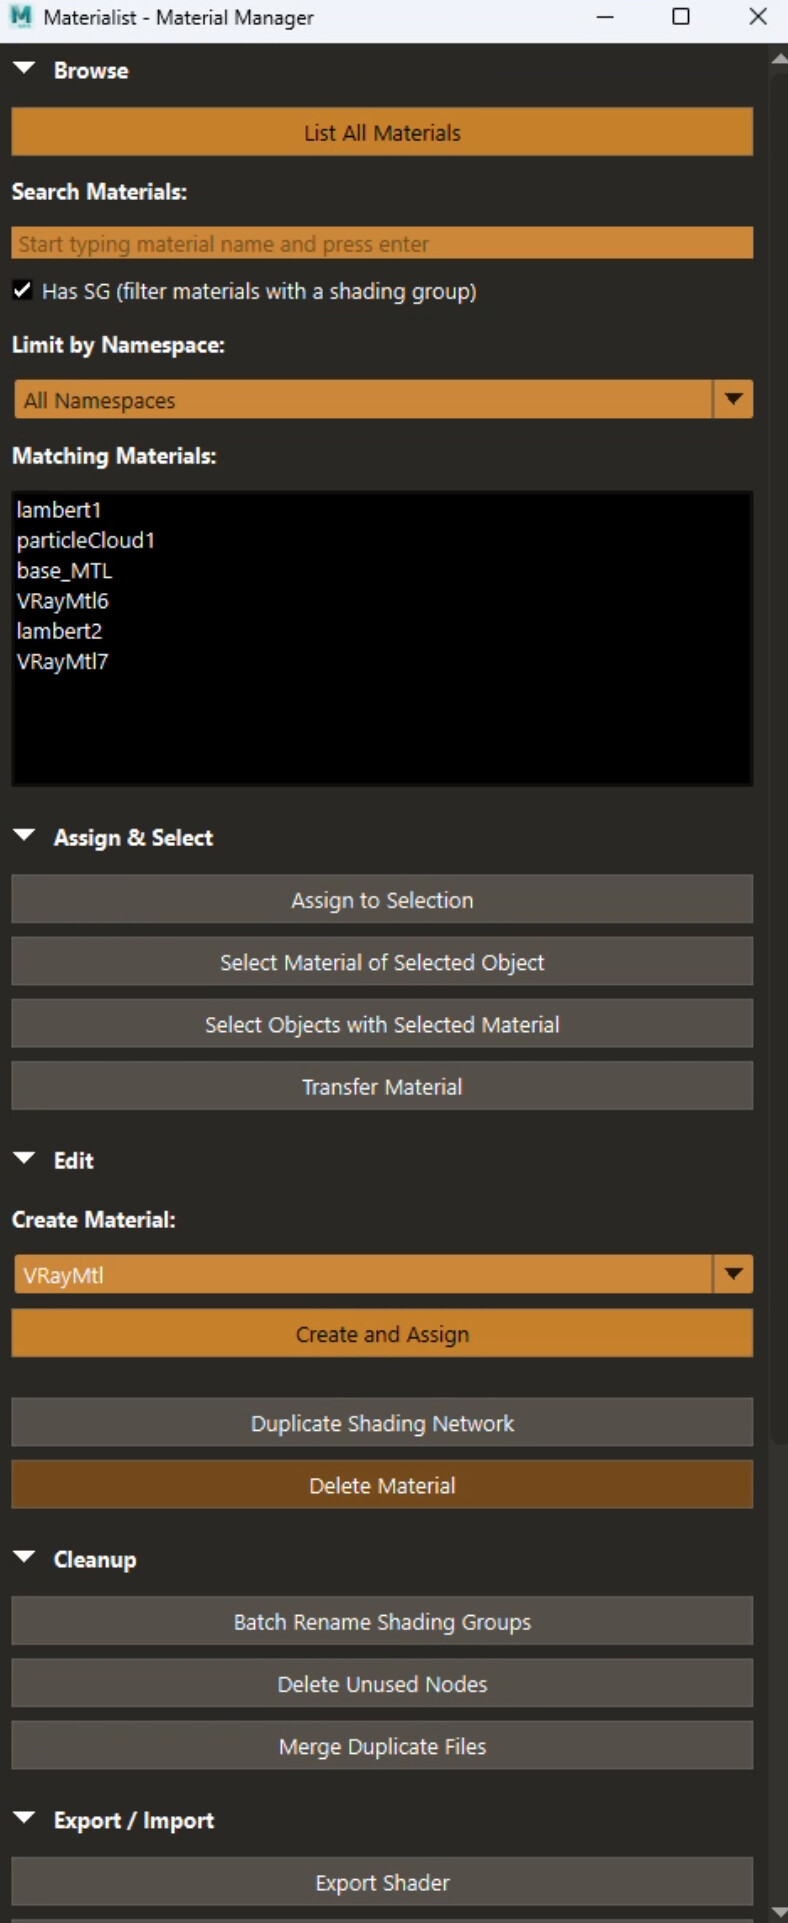
Task: Open the VRayMtl create material dropdown
Action: tap(383, 1275)
